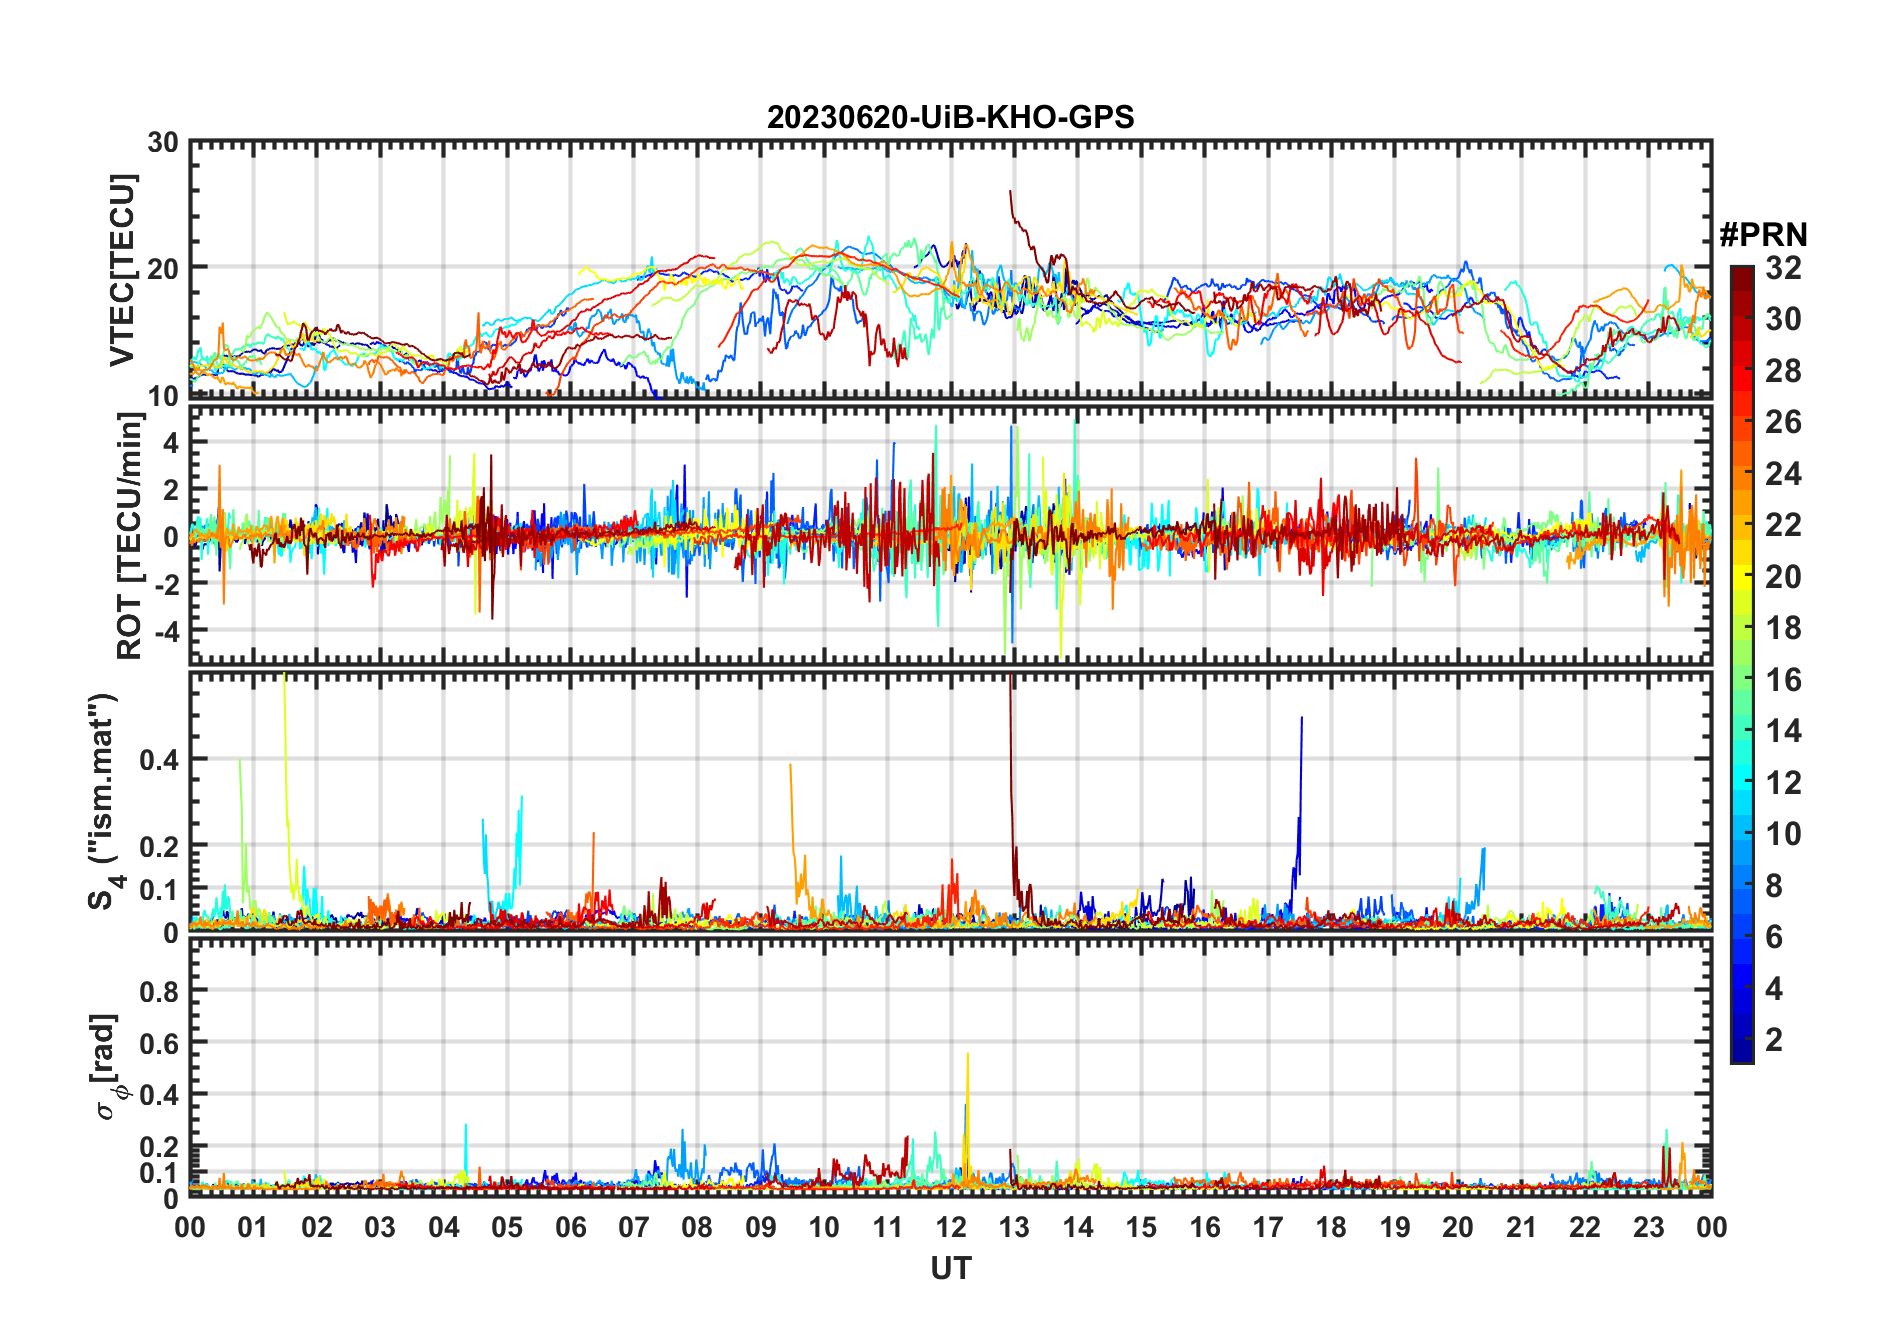Click the UT hour tick "11"
This screenshot has height=1330, width=1902.
[888, 1227]
